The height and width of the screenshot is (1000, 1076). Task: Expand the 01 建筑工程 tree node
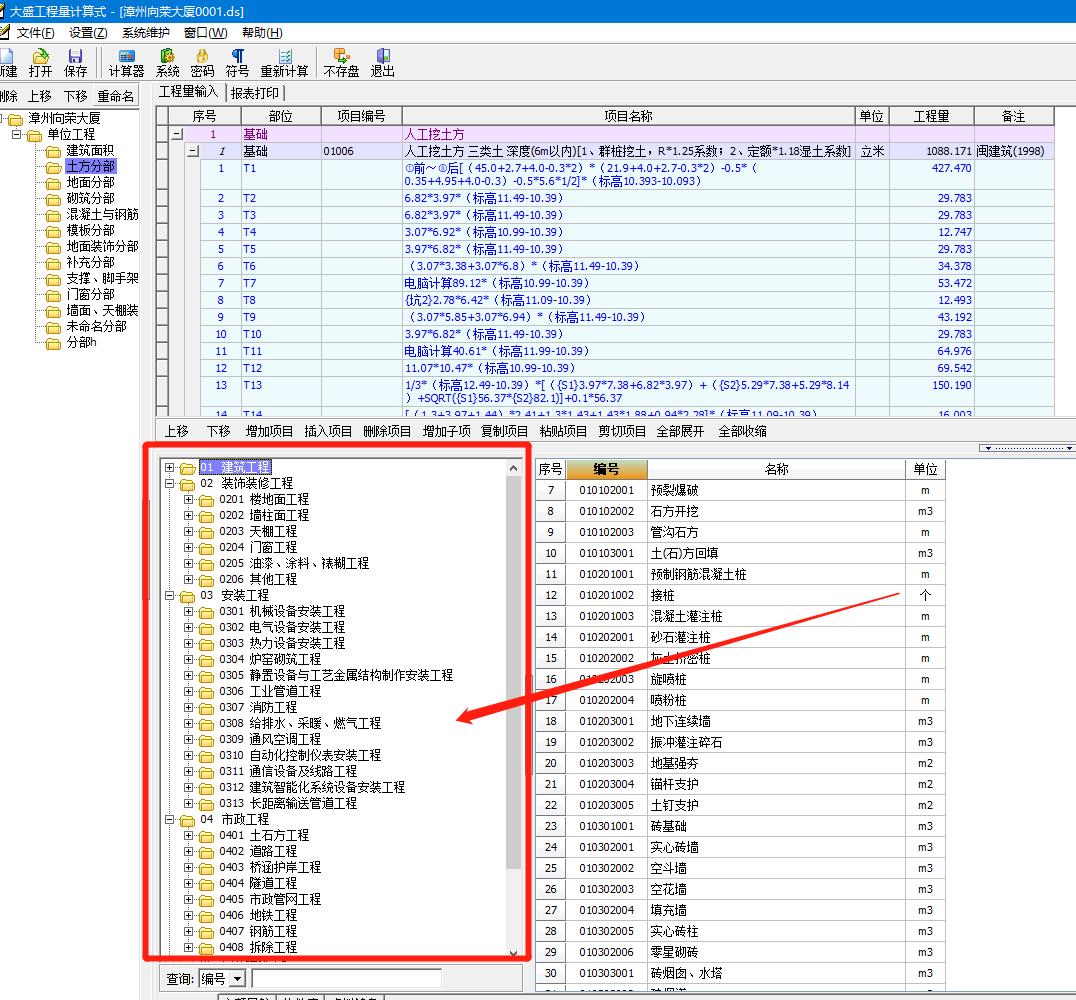[x=170, y=467]
